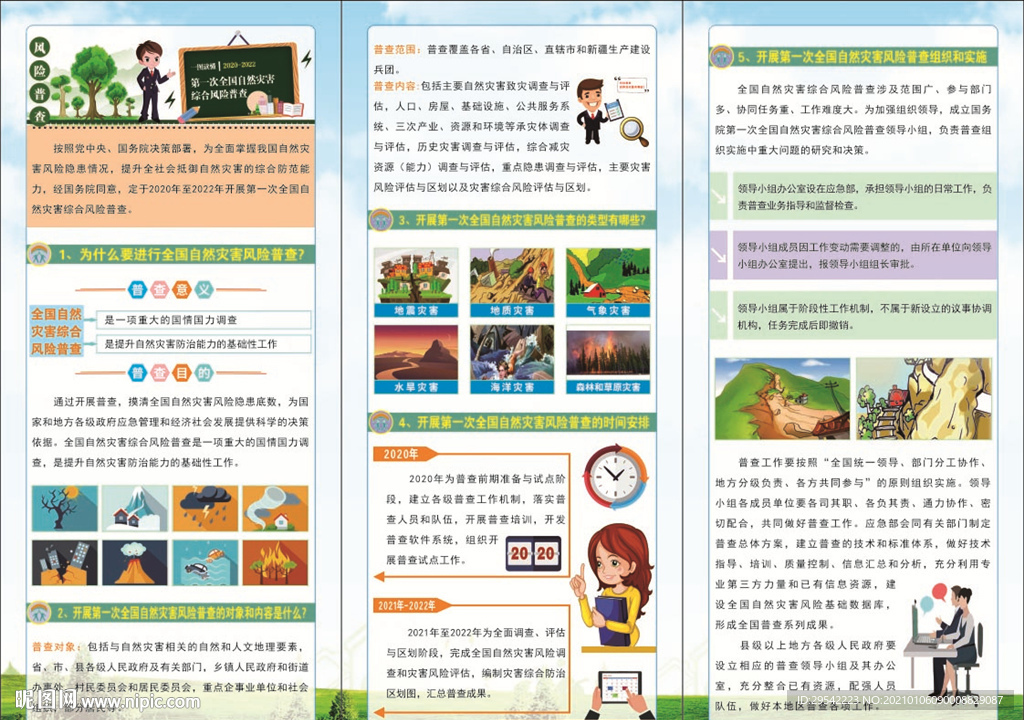This screenshot has height=720, width=1024.
Task: Click the thunderstorm lightning cloud icon
Action: pyautogui.click(x=205, y=509)
